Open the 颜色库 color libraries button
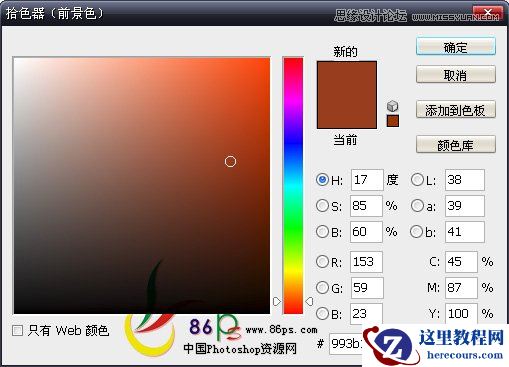The width and height of the screenshot is (509, 367). 456,145
